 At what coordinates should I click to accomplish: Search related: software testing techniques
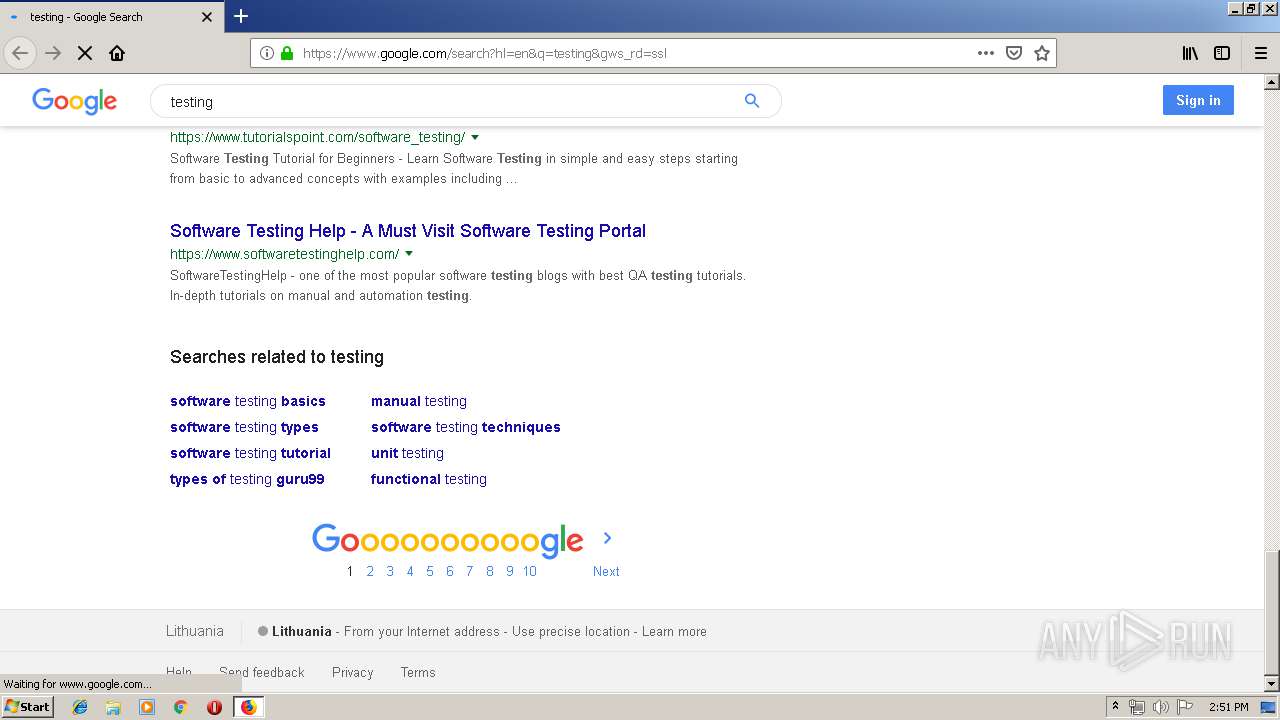(x=466, y=427)
